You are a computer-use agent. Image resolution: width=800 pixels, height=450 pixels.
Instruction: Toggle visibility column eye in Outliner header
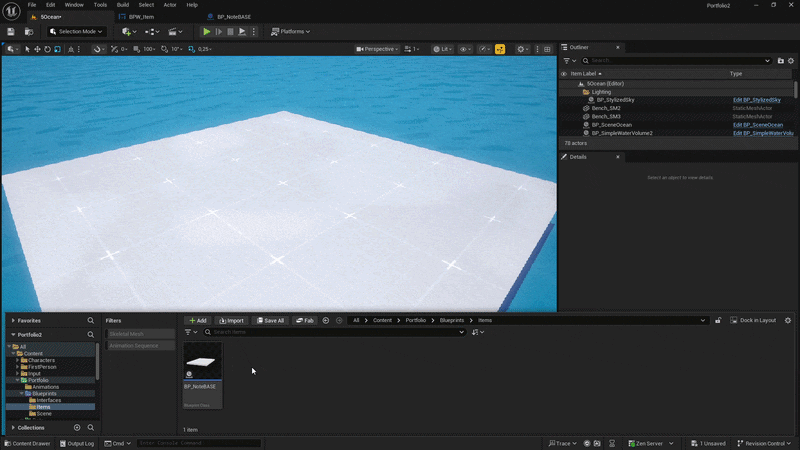[x=564, y=73]
